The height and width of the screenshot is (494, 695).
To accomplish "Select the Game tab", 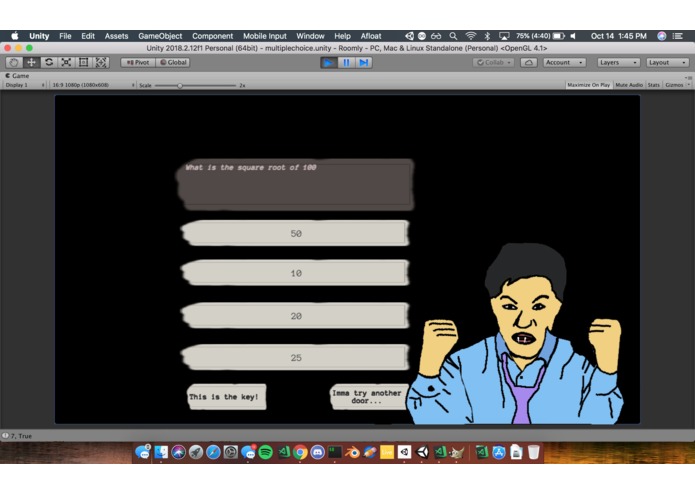I will [17, 76].
